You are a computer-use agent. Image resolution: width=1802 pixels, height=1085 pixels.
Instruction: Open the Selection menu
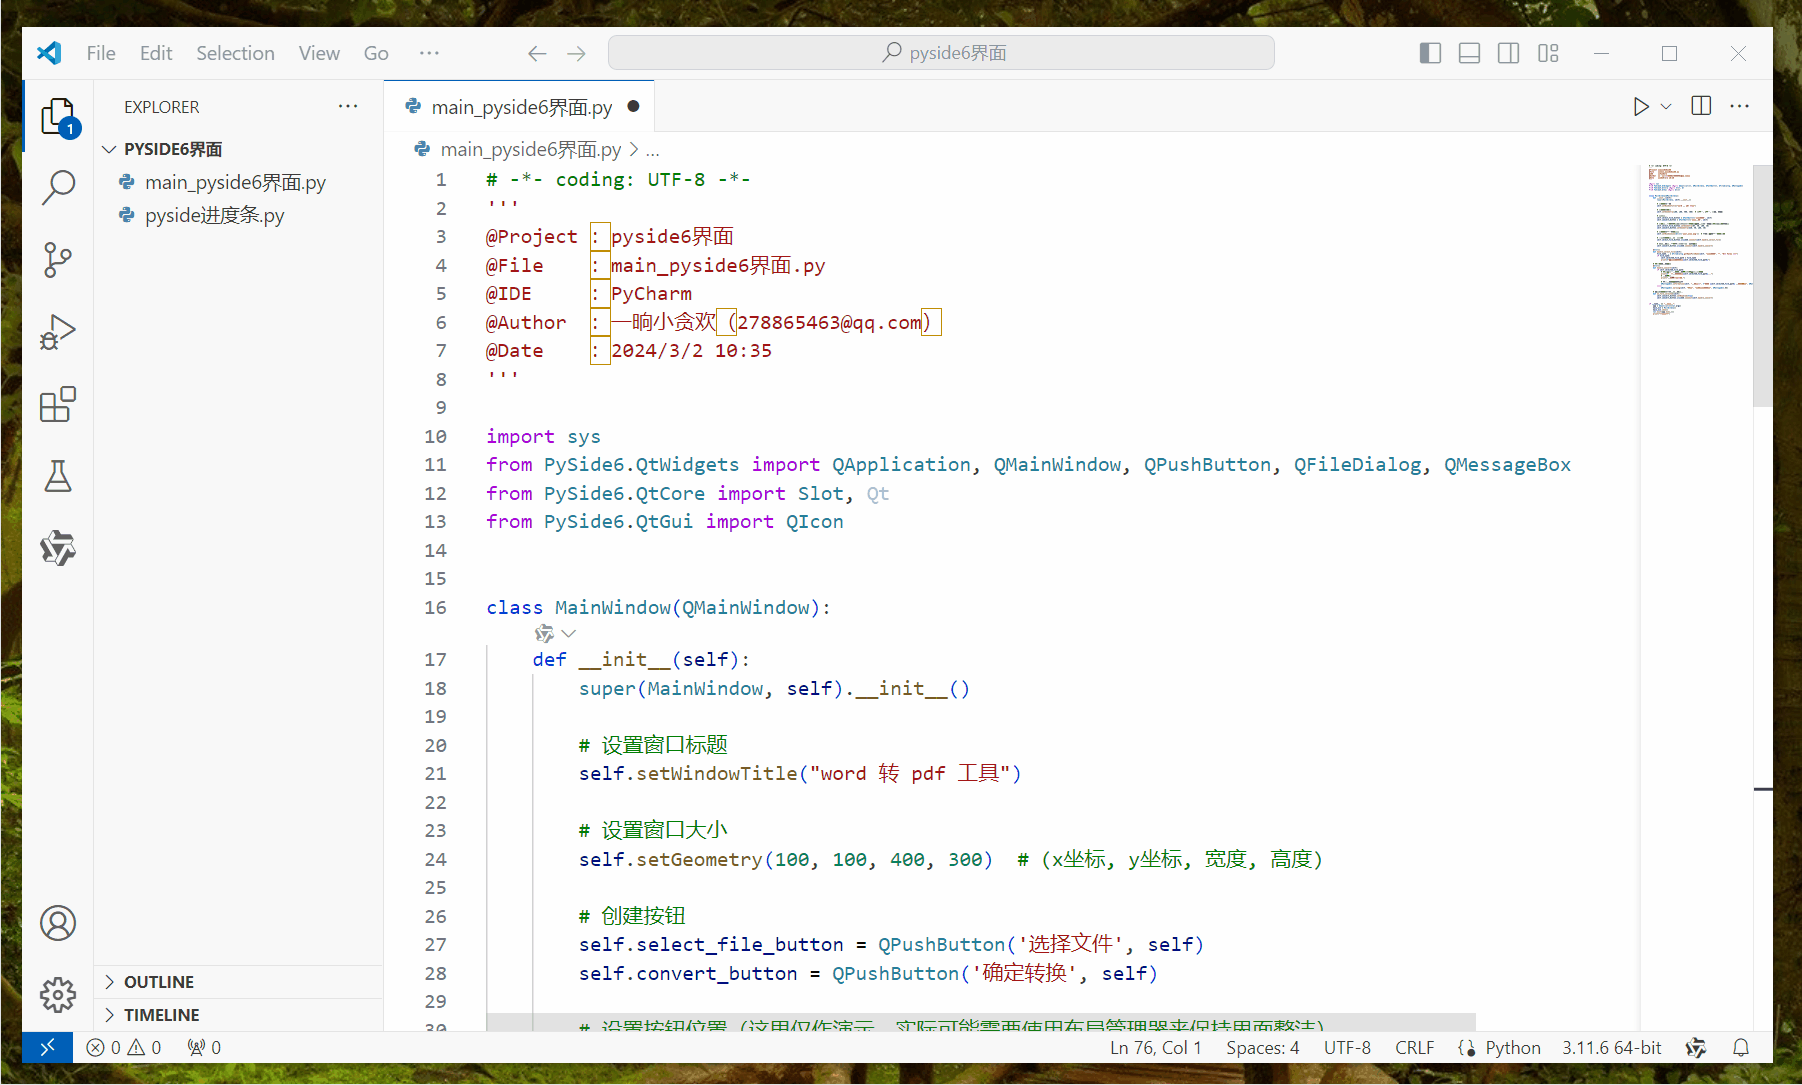point(235,53)
